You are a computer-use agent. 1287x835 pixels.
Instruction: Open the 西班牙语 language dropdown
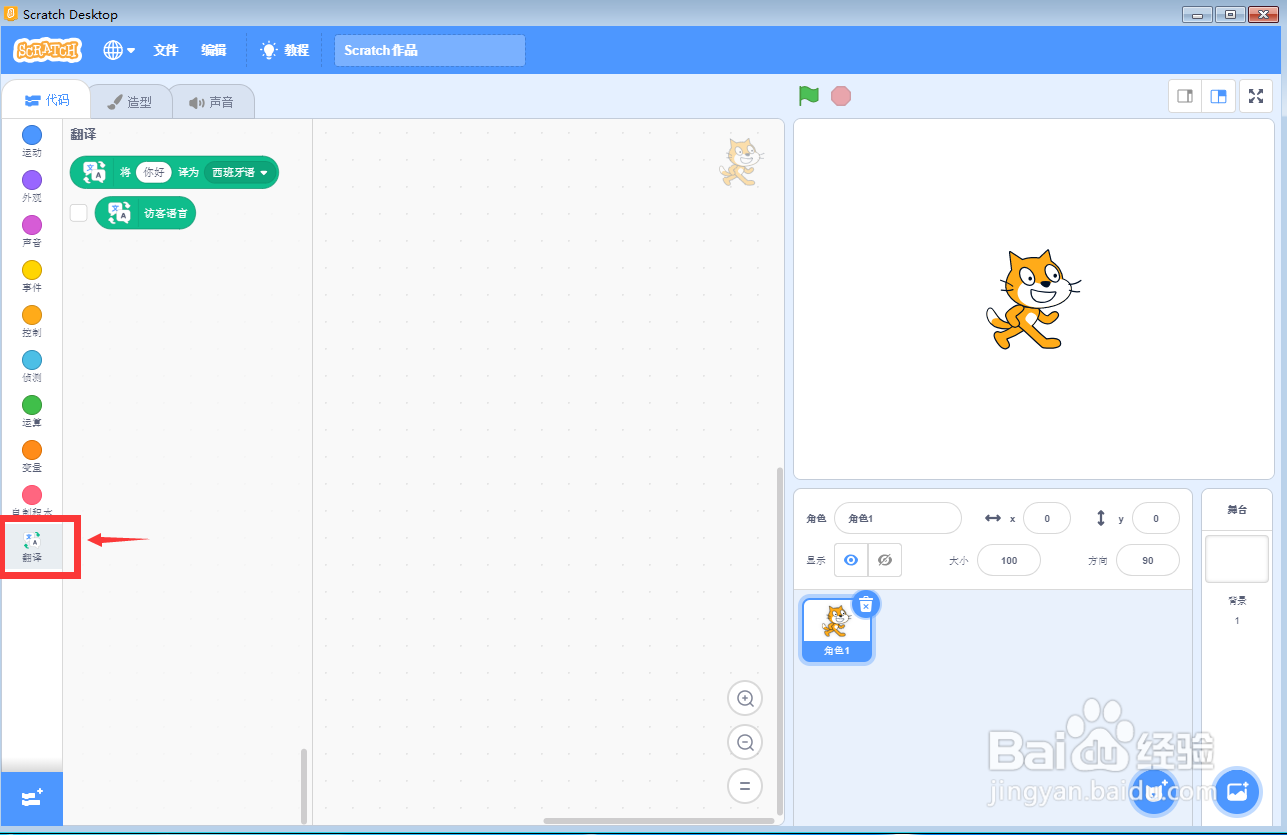(x=240, y=172)
